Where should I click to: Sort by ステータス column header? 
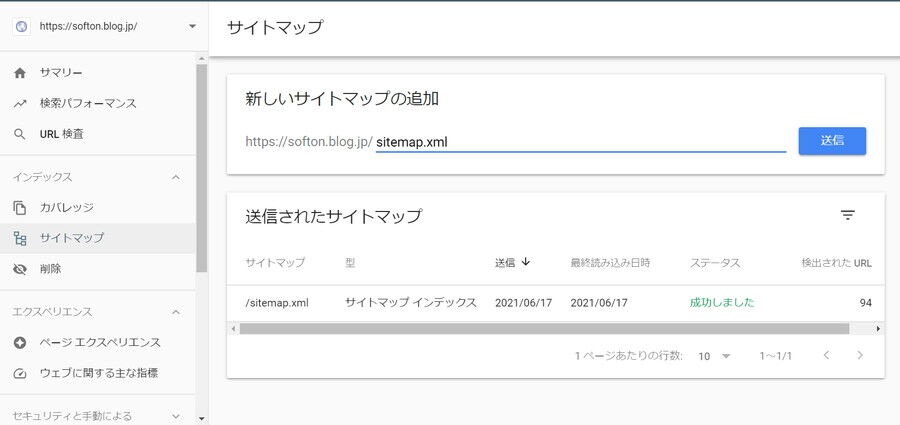click(x=715, y=263)
